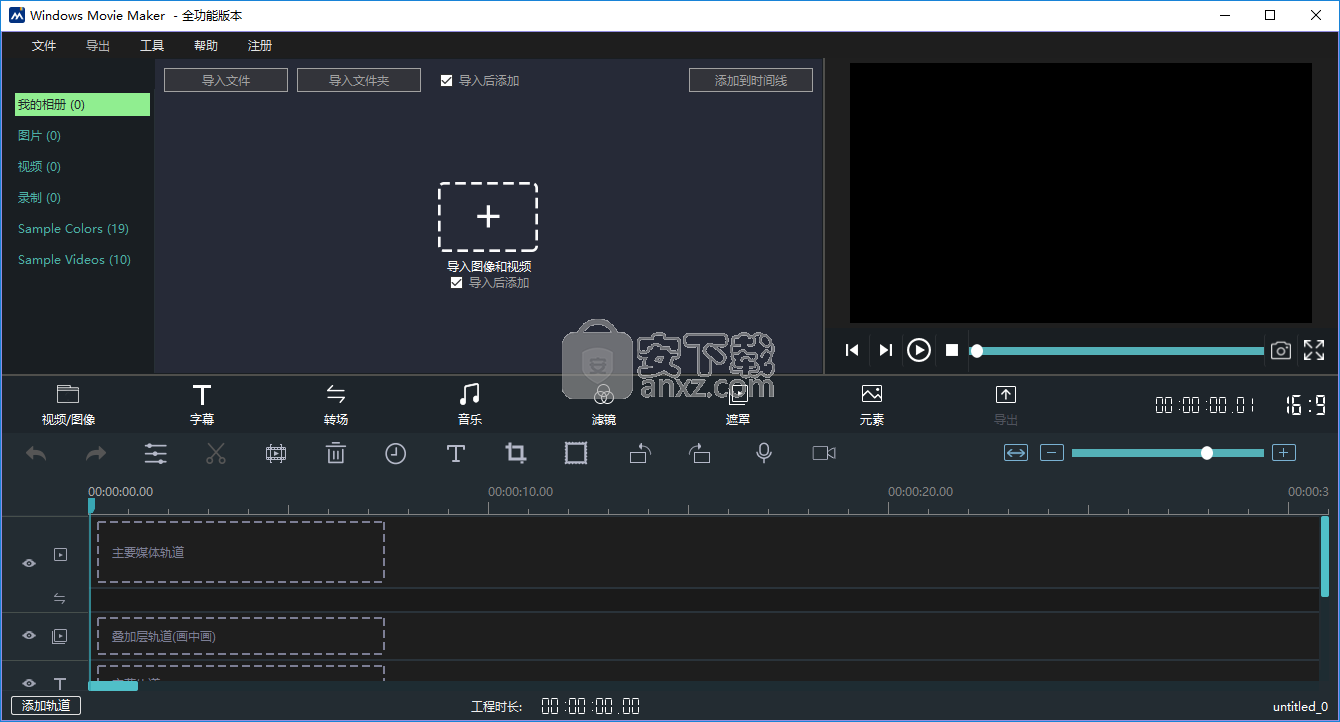
Task: Click the 16:9 aspect ratio display
Action: click(x=1306, y=405)
